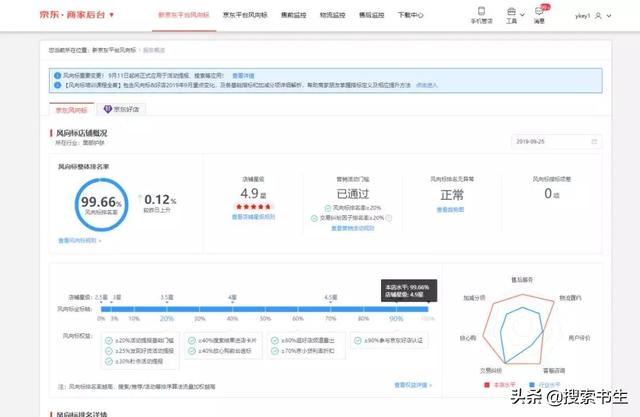Click the 京东·商家后台 logo

72,15
